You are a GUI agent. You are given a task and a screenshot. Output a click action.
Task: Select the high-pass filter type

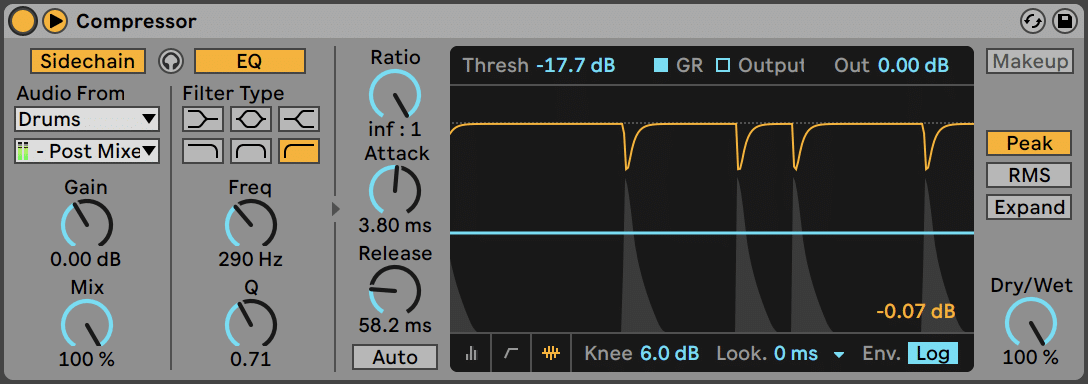(299, 151)
